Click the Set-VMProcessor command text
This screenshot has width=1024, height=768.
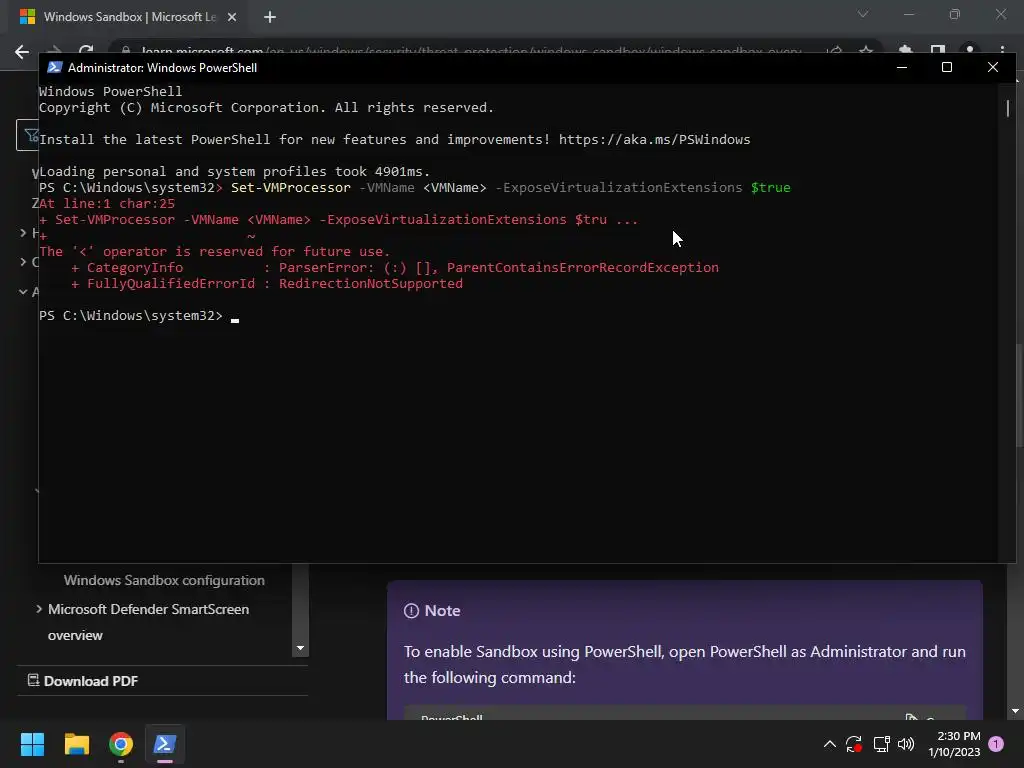click(x=291, y=187)
